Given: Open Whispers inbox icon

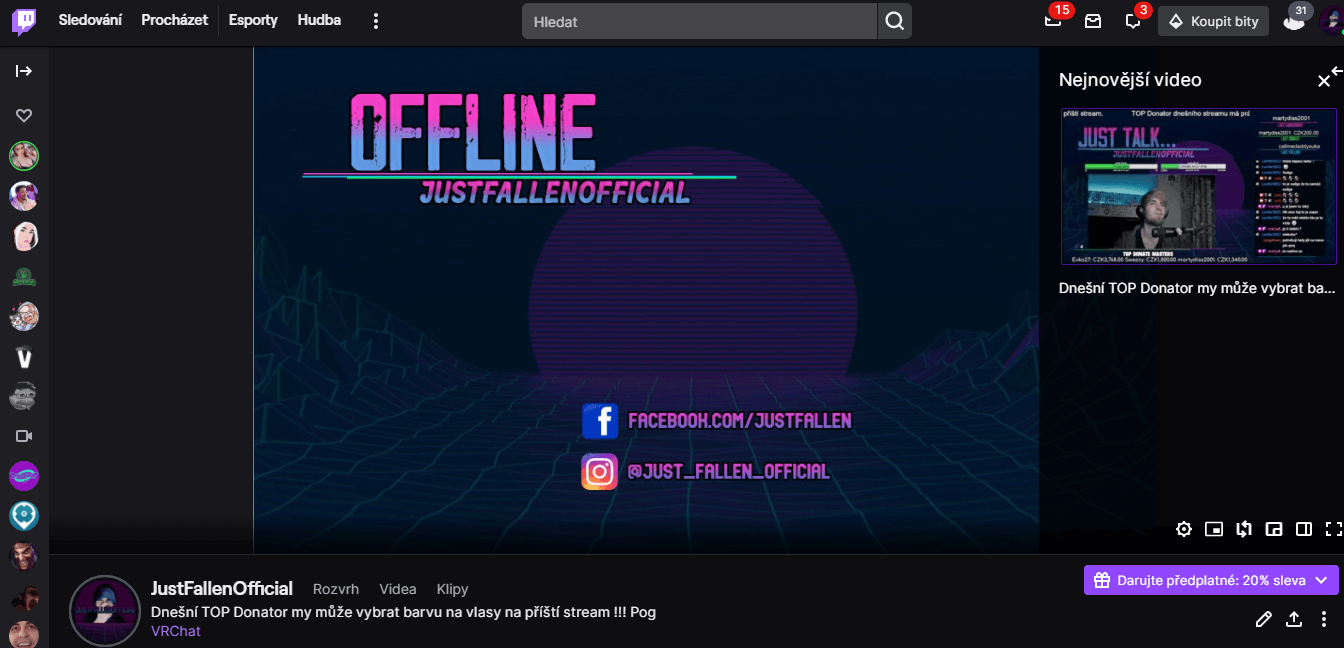Looking at the screenshot, I should (1092, 21).
